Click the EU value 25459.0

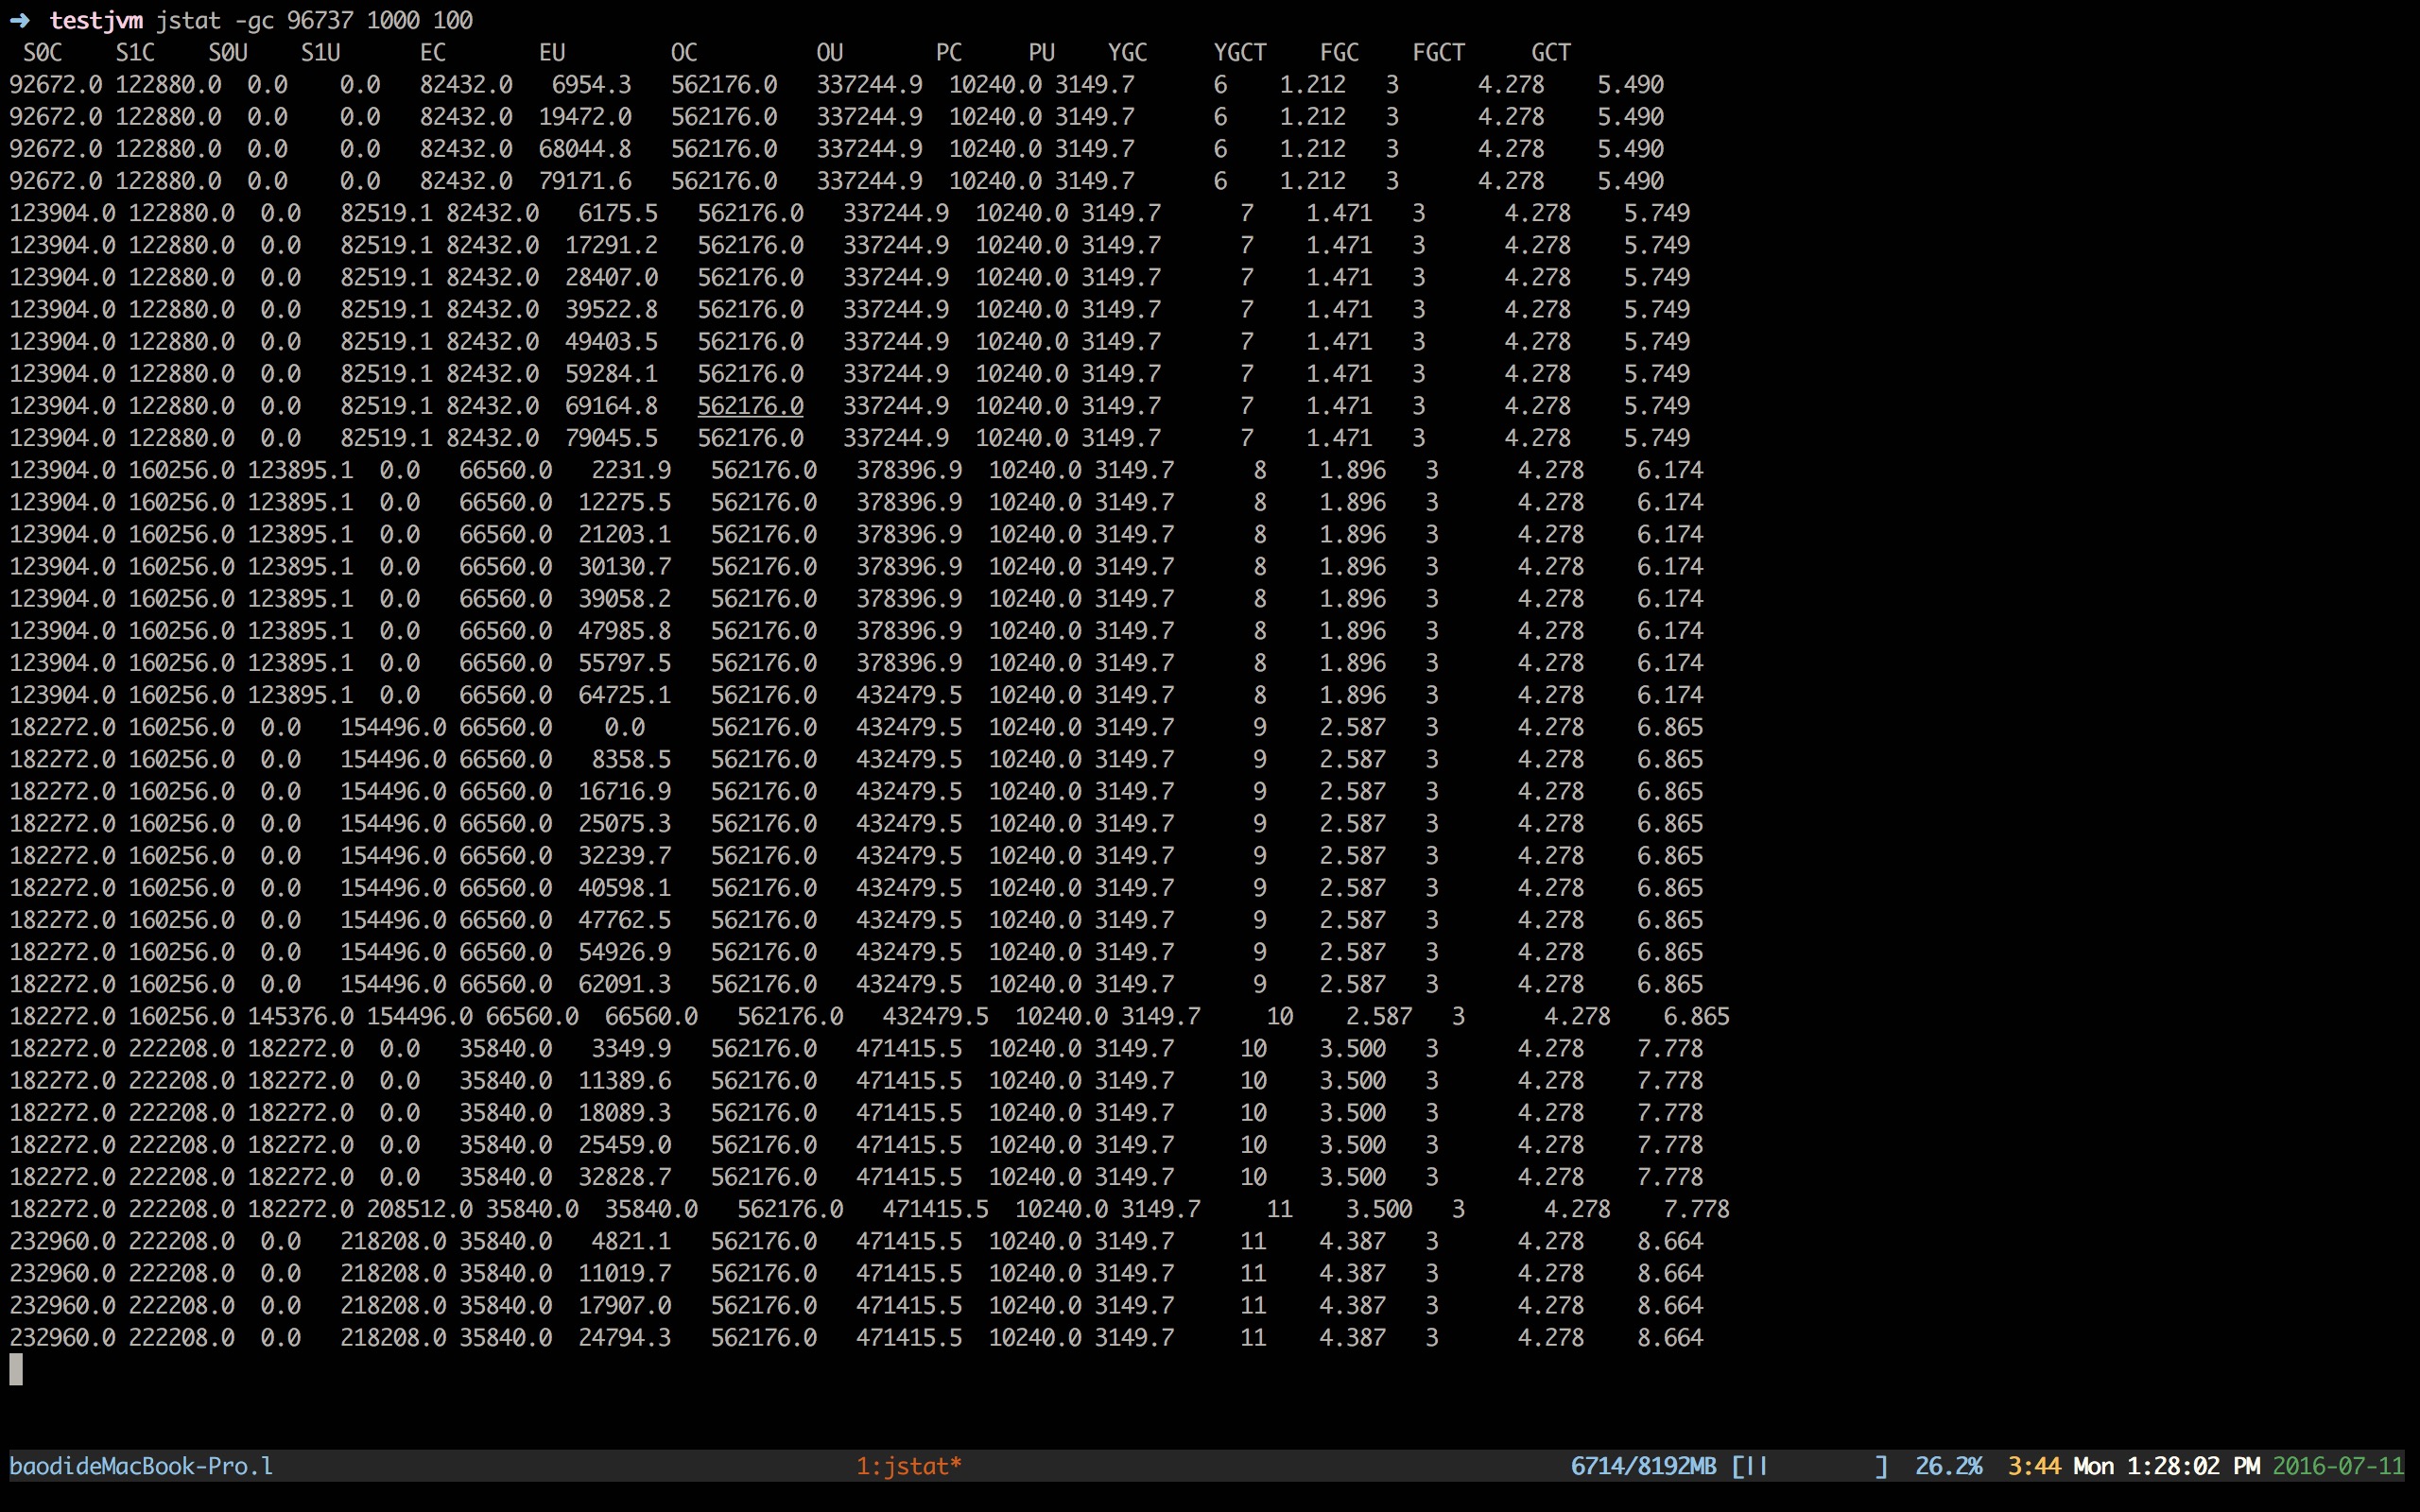coord(625,1145)
